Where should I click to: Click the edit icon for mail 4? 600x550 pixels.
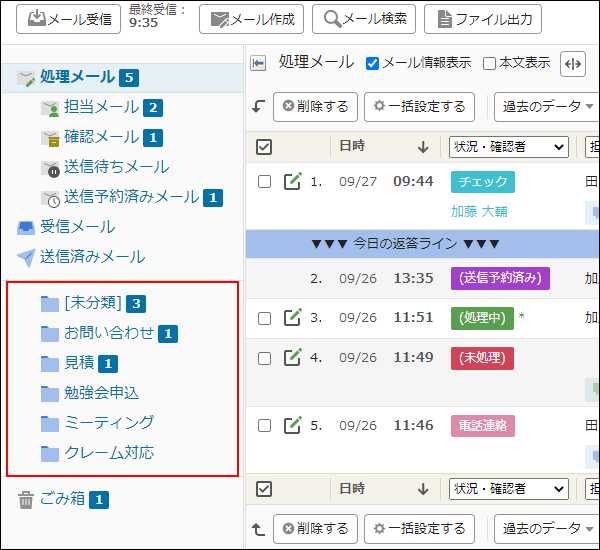coord(293,357)
